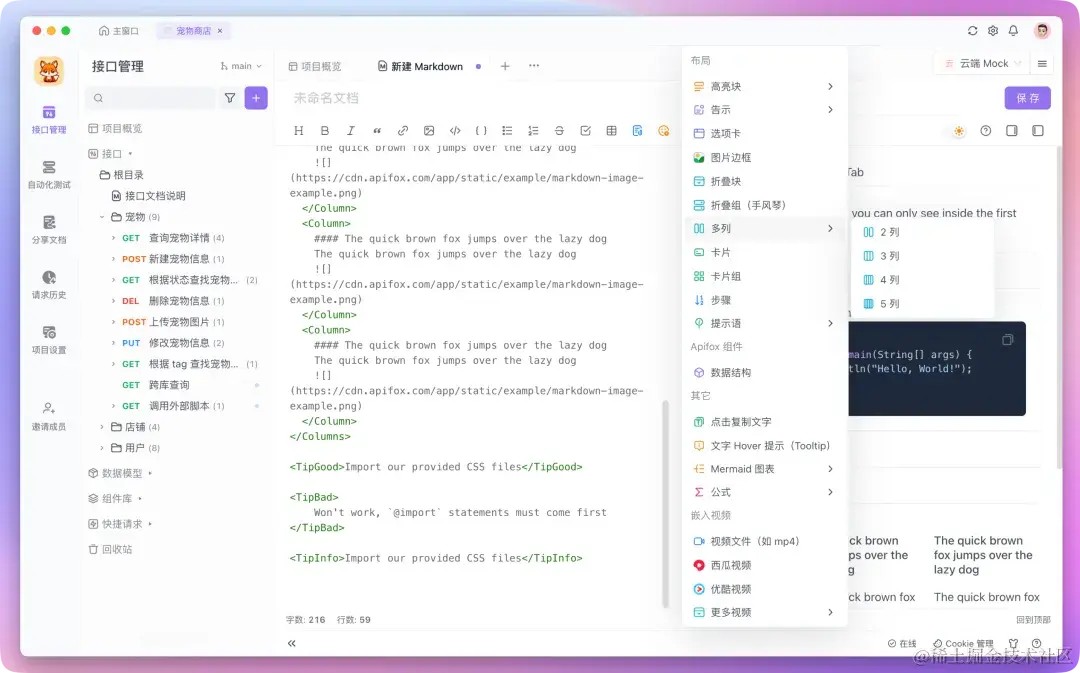The width and height of the screenshot is (1080, 673).
Task: Apply strikethrough formatting
Action: tap(559, 131)
